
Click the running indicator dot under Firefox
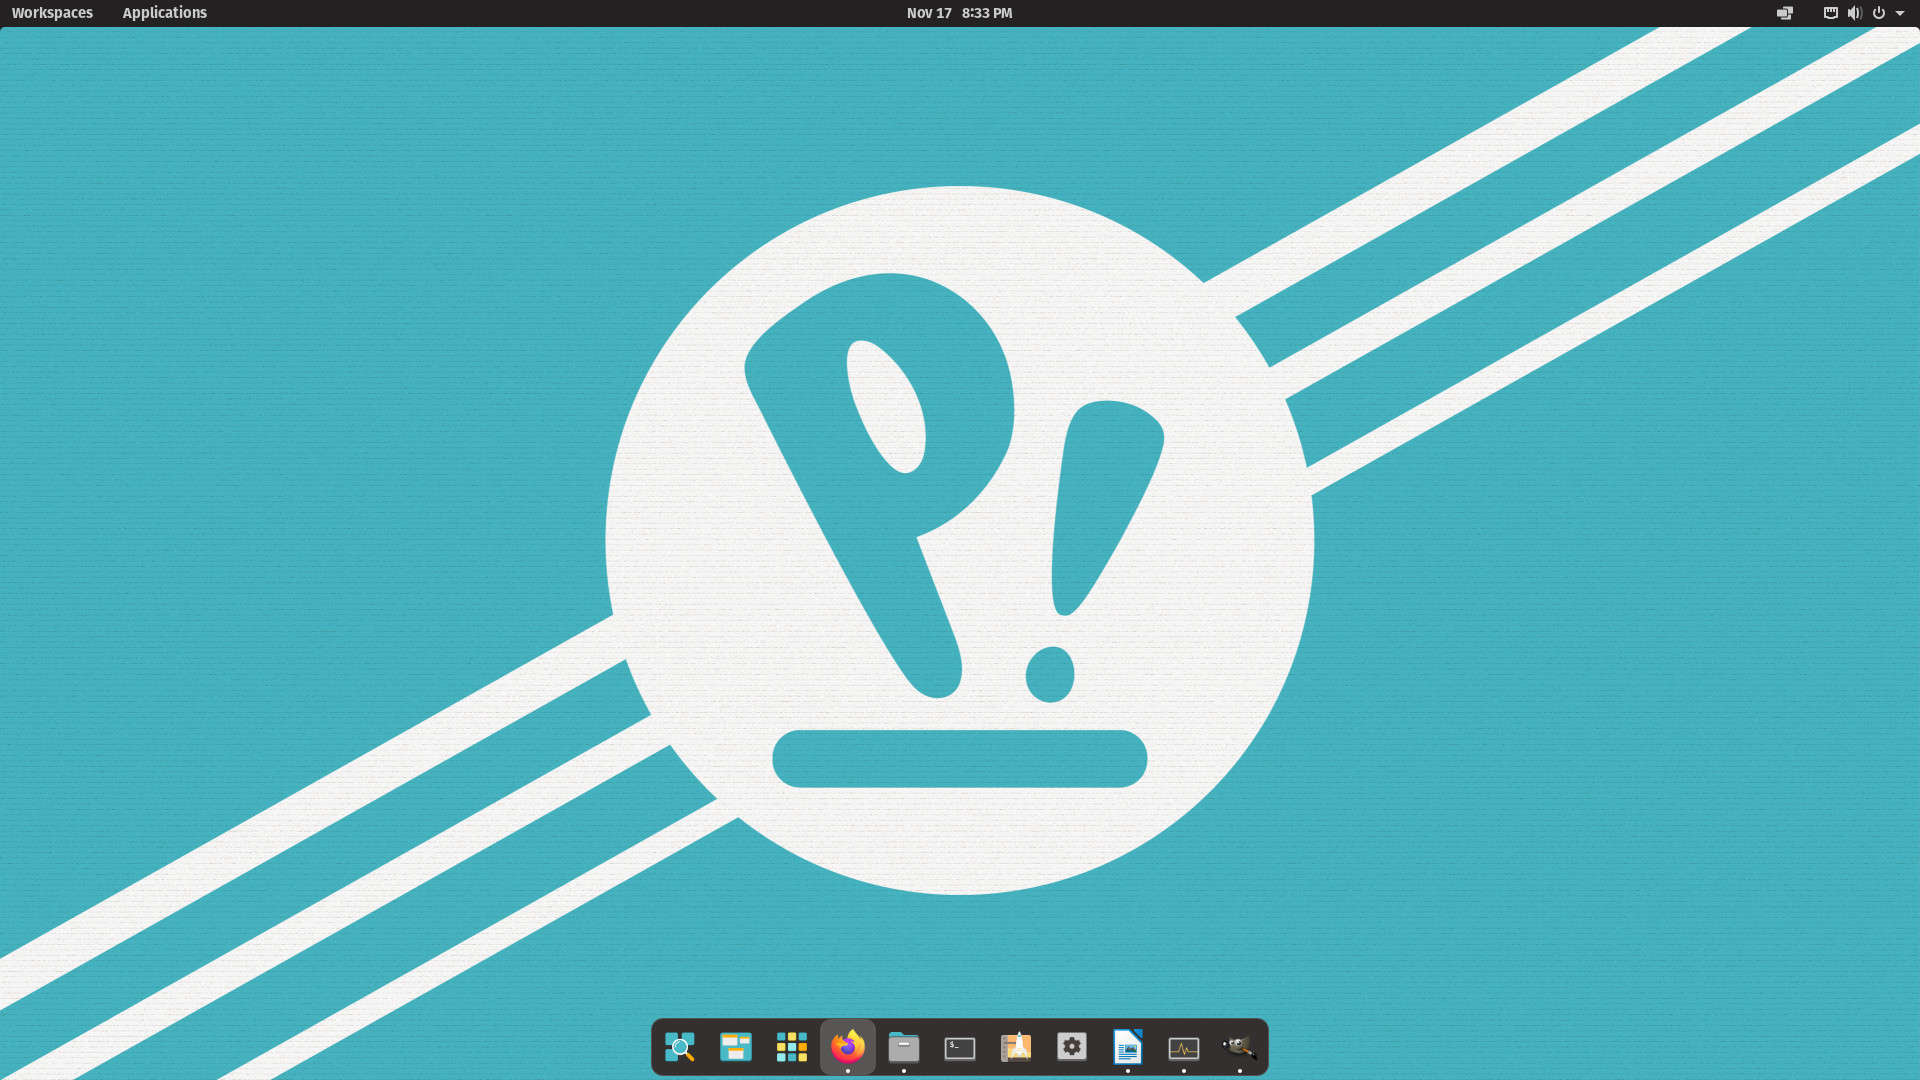pos(847,1069)
